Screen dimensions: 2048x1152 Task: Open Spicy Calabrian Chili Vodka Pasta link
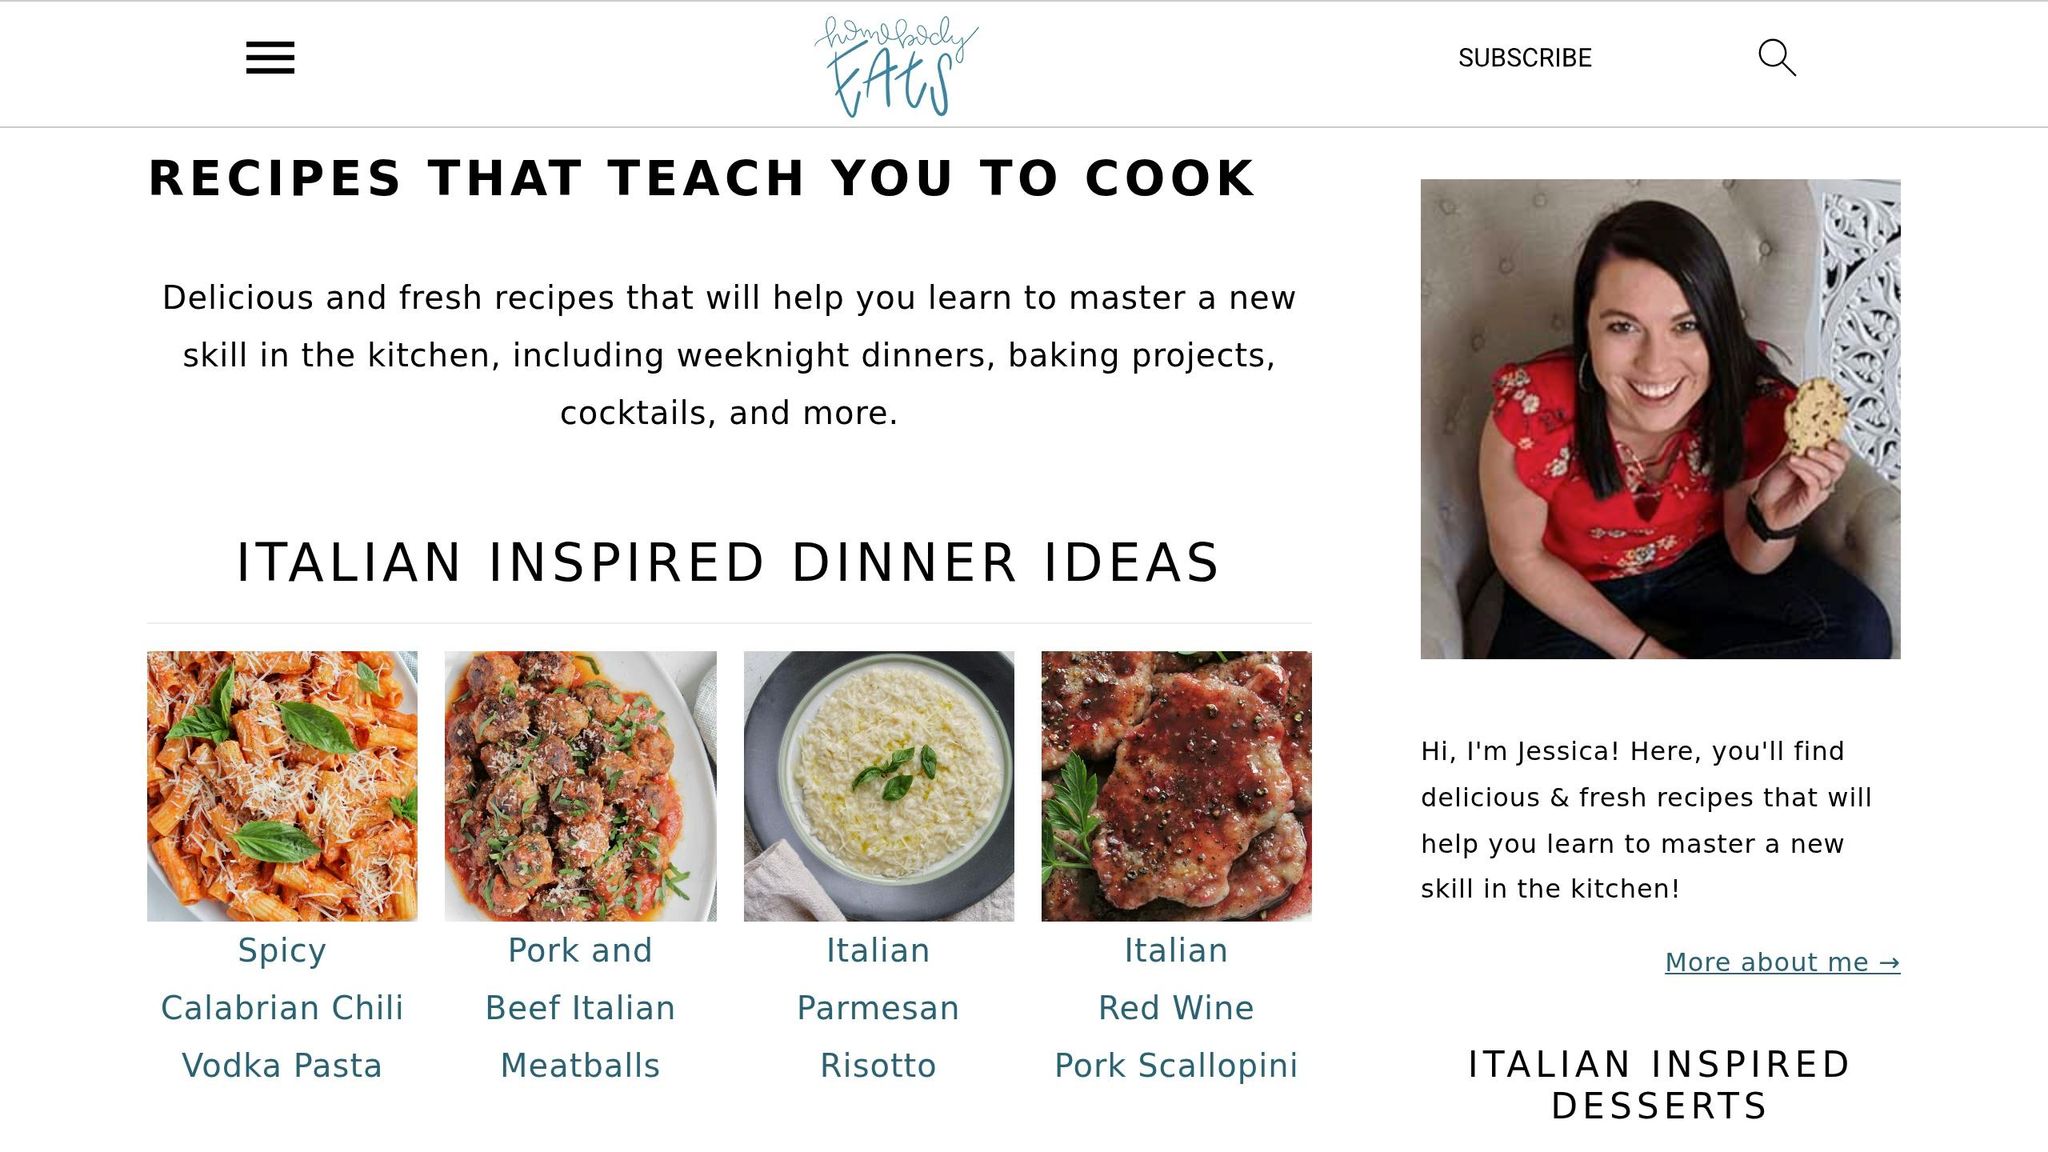coord(282,1008)
